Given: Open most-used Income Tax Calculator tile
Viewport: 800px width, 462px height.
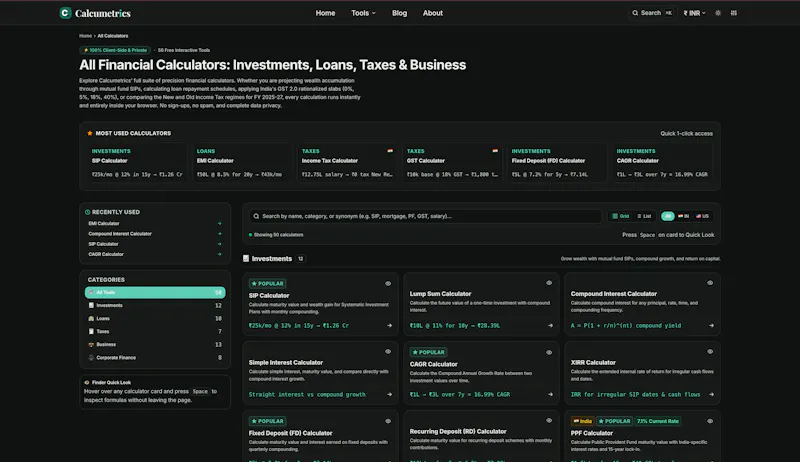Looking at the screenshot, I should 346,163.
